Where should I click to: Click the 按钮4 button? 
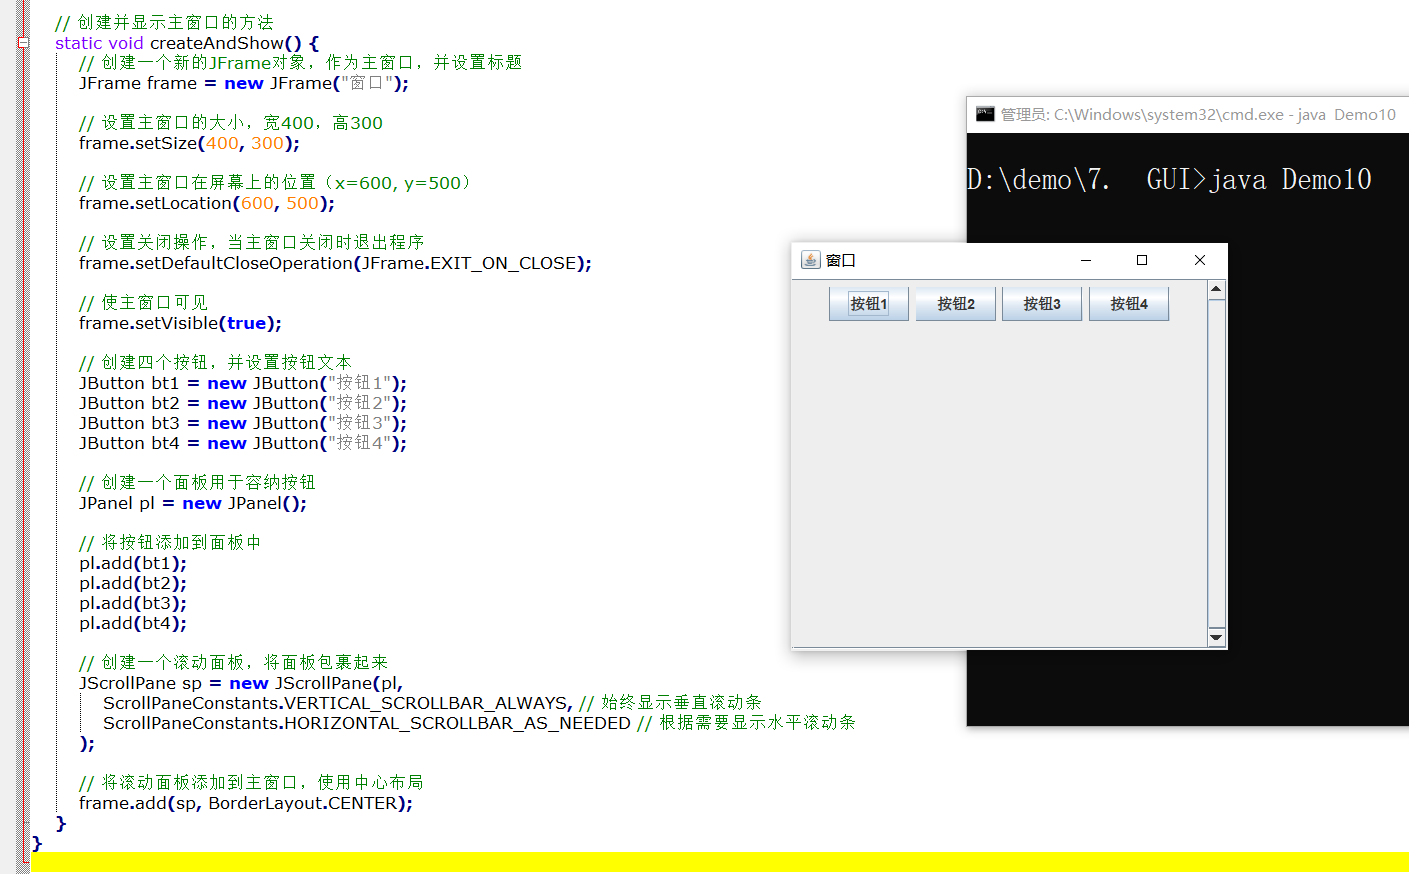pyautogui.click(x=1128, y=304)
